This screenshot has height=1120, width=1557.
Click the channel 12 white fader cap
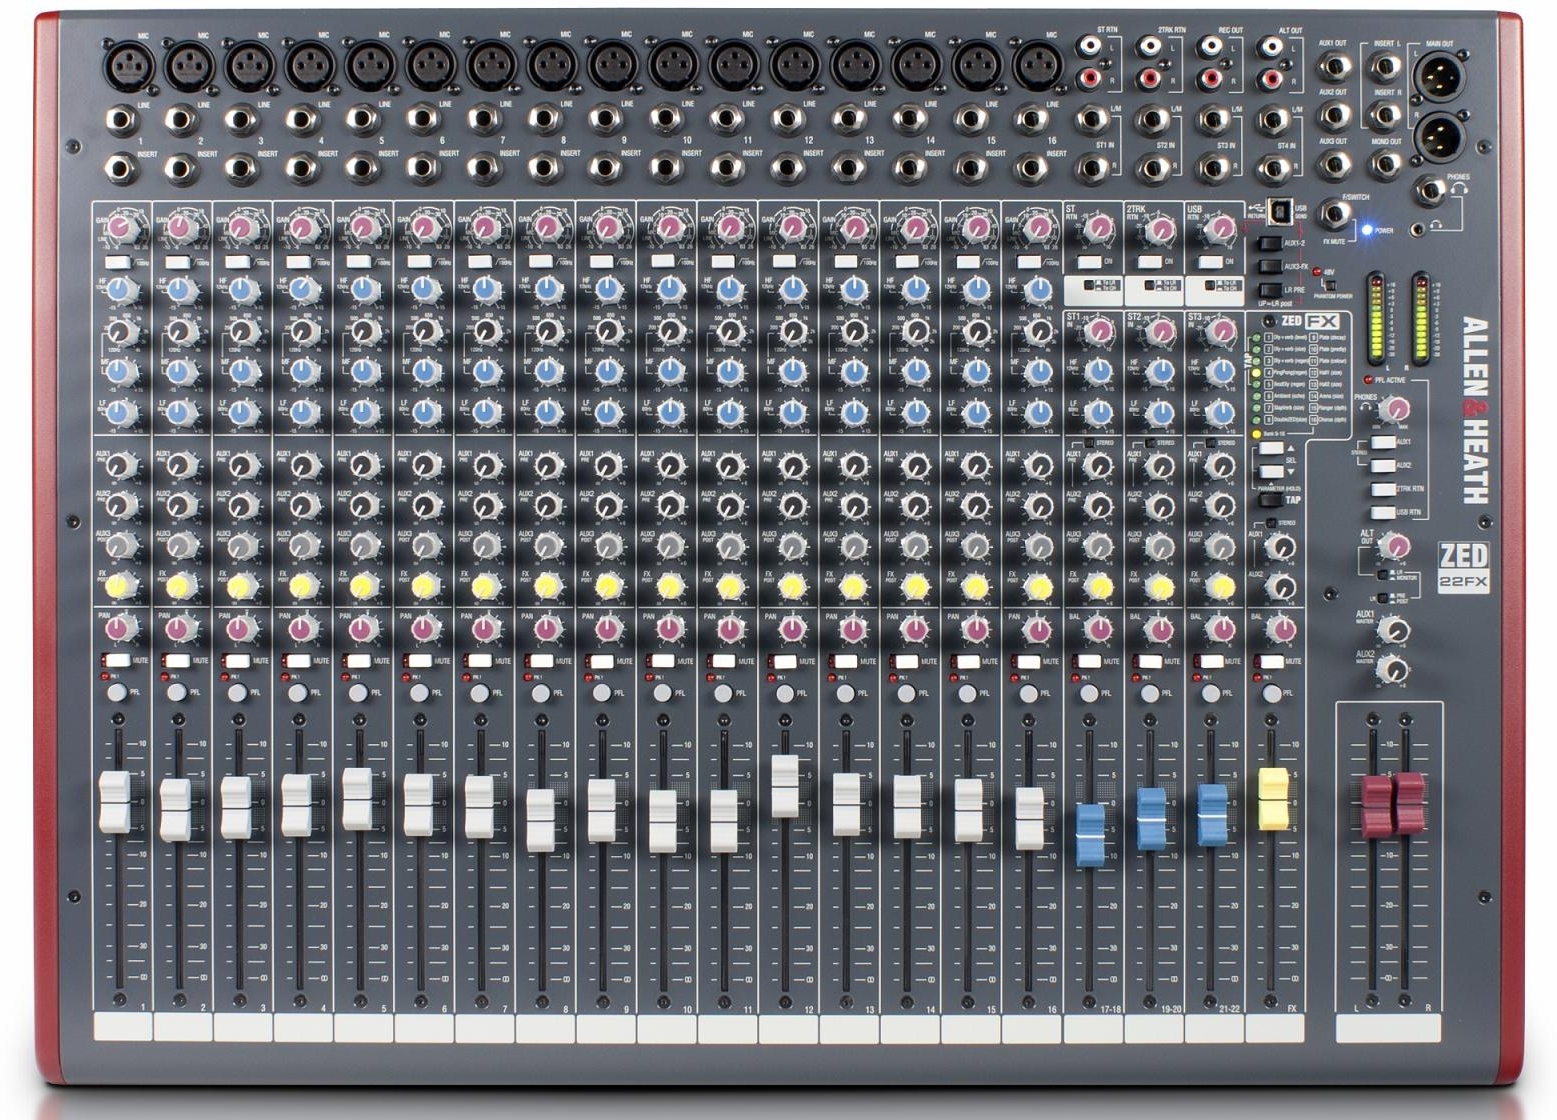(785, 786)
